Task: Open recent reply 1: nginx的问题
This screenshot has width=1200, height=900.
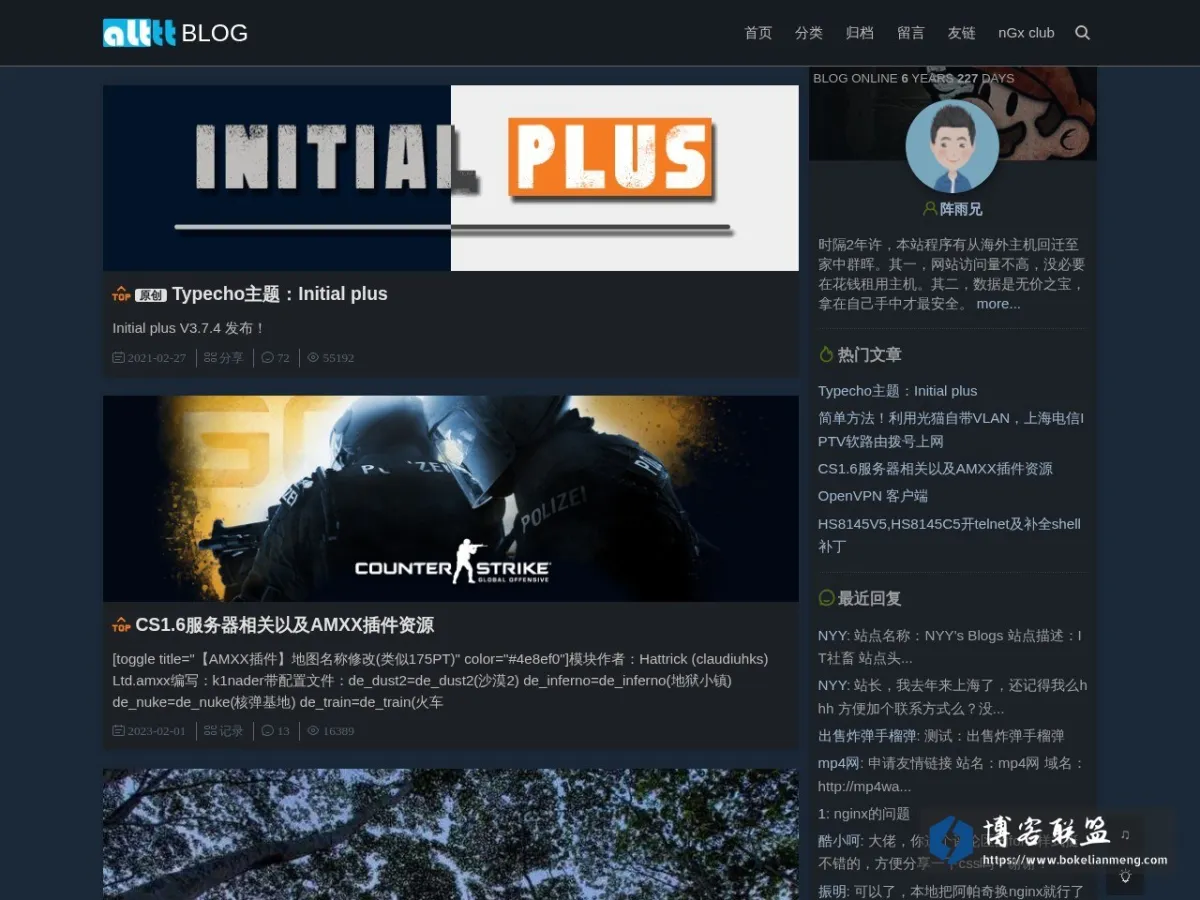Action: click(864, 814)
